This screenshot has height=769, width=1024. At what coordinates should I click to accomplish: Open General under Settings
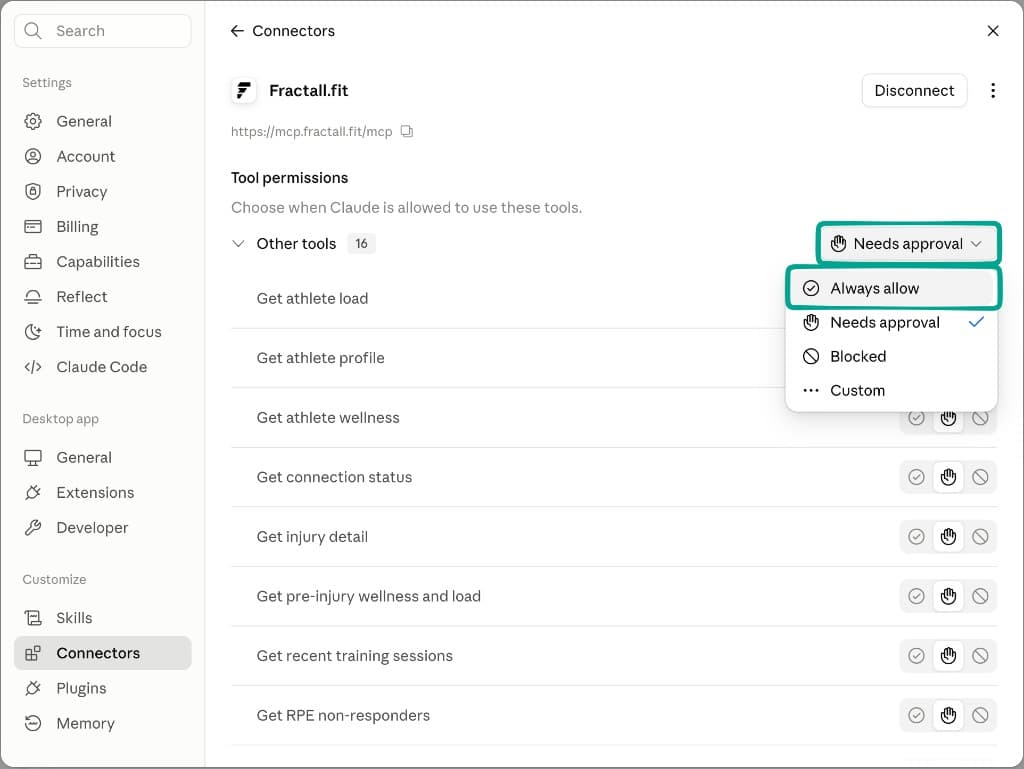[x=103, y=121]
